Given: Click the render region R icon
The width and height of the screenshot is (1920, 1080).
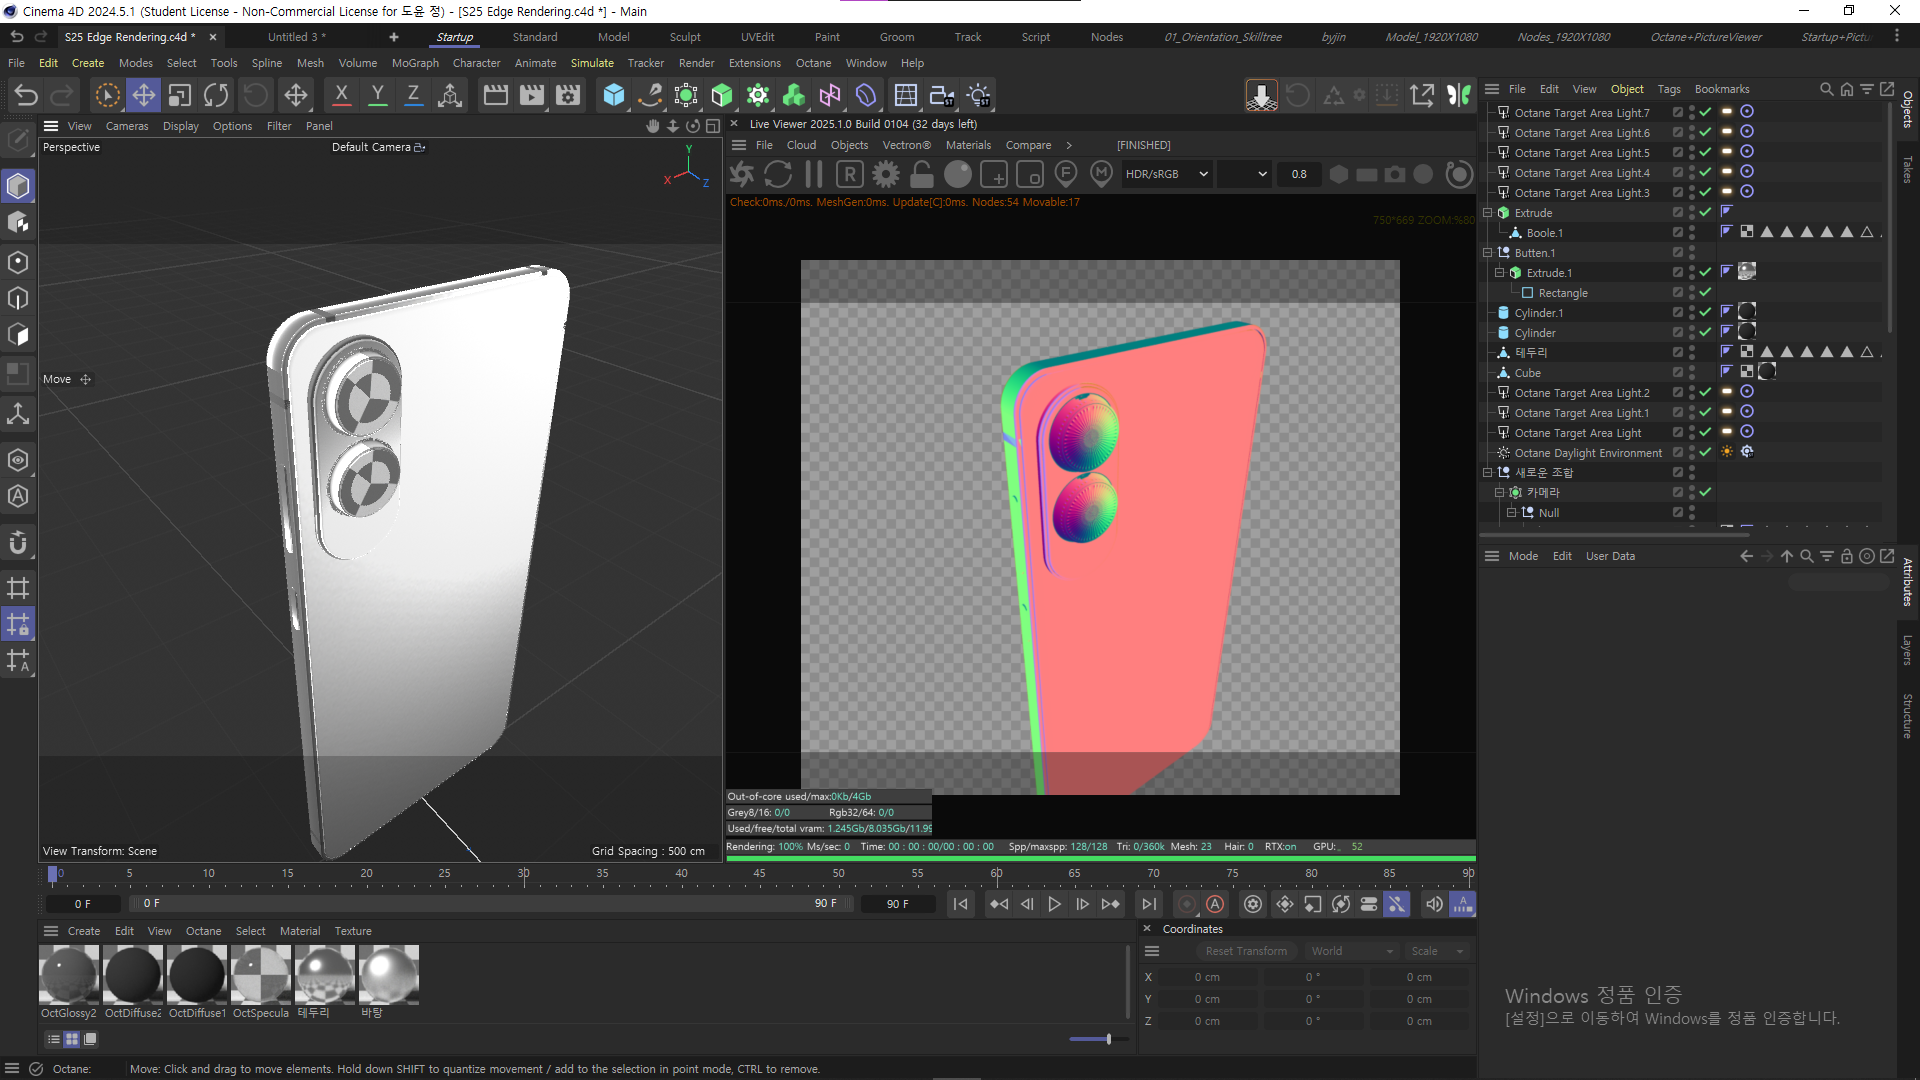Looking at the screenshot, I should pyautogui.click(x=850, y=174).
